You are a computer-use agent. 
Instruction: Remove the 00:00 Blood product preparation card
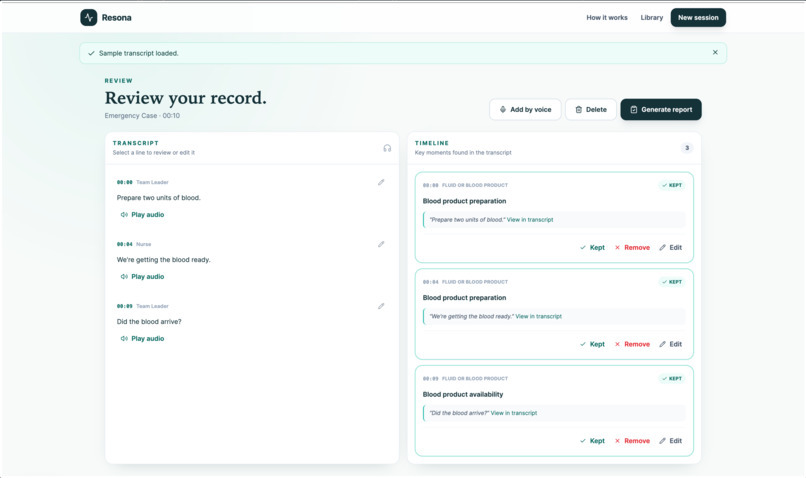tap(632, 248)
